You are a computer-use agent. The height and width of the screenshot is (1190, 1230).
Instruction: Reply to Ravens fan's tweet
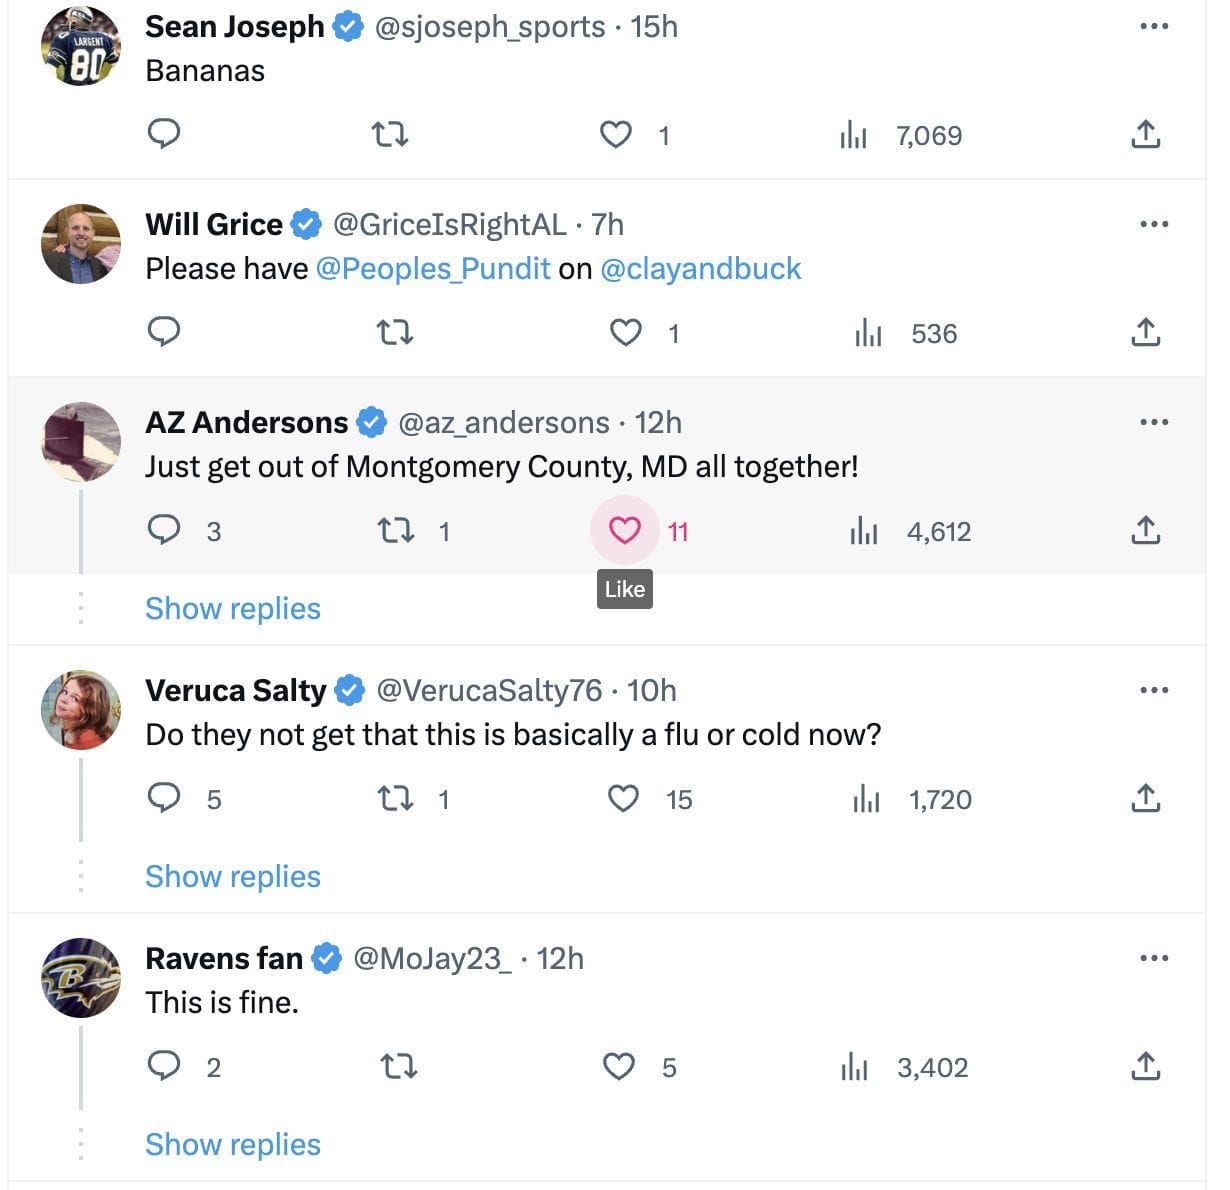(163, 1066)
